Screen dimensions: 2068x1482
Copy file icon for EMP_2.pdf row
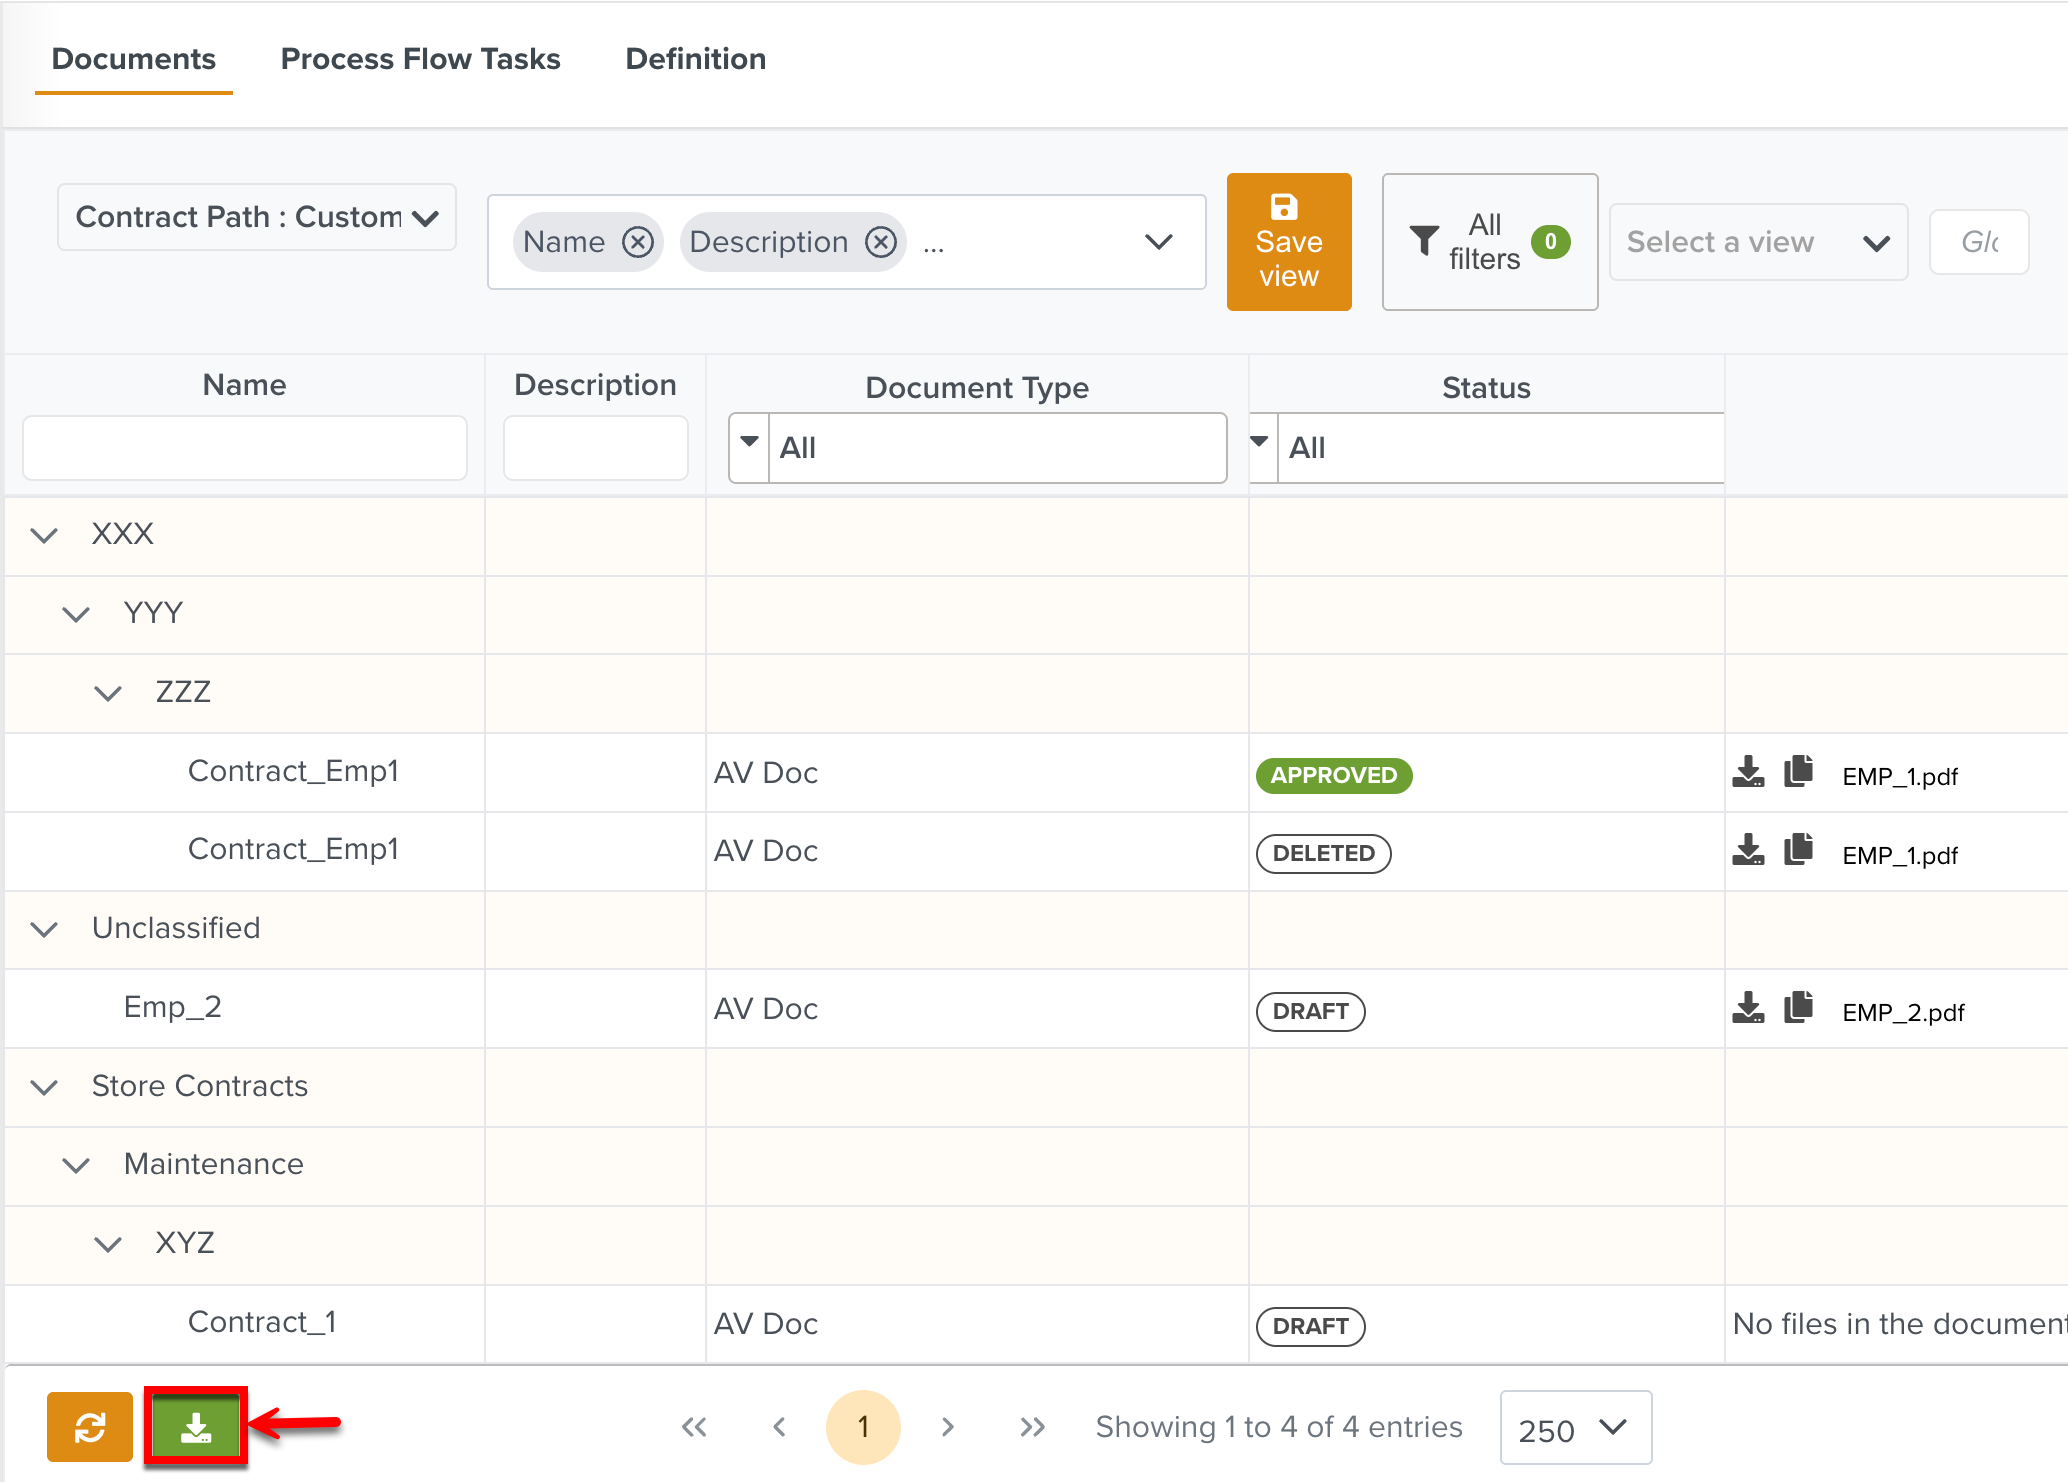[x=1798, y=1009]
